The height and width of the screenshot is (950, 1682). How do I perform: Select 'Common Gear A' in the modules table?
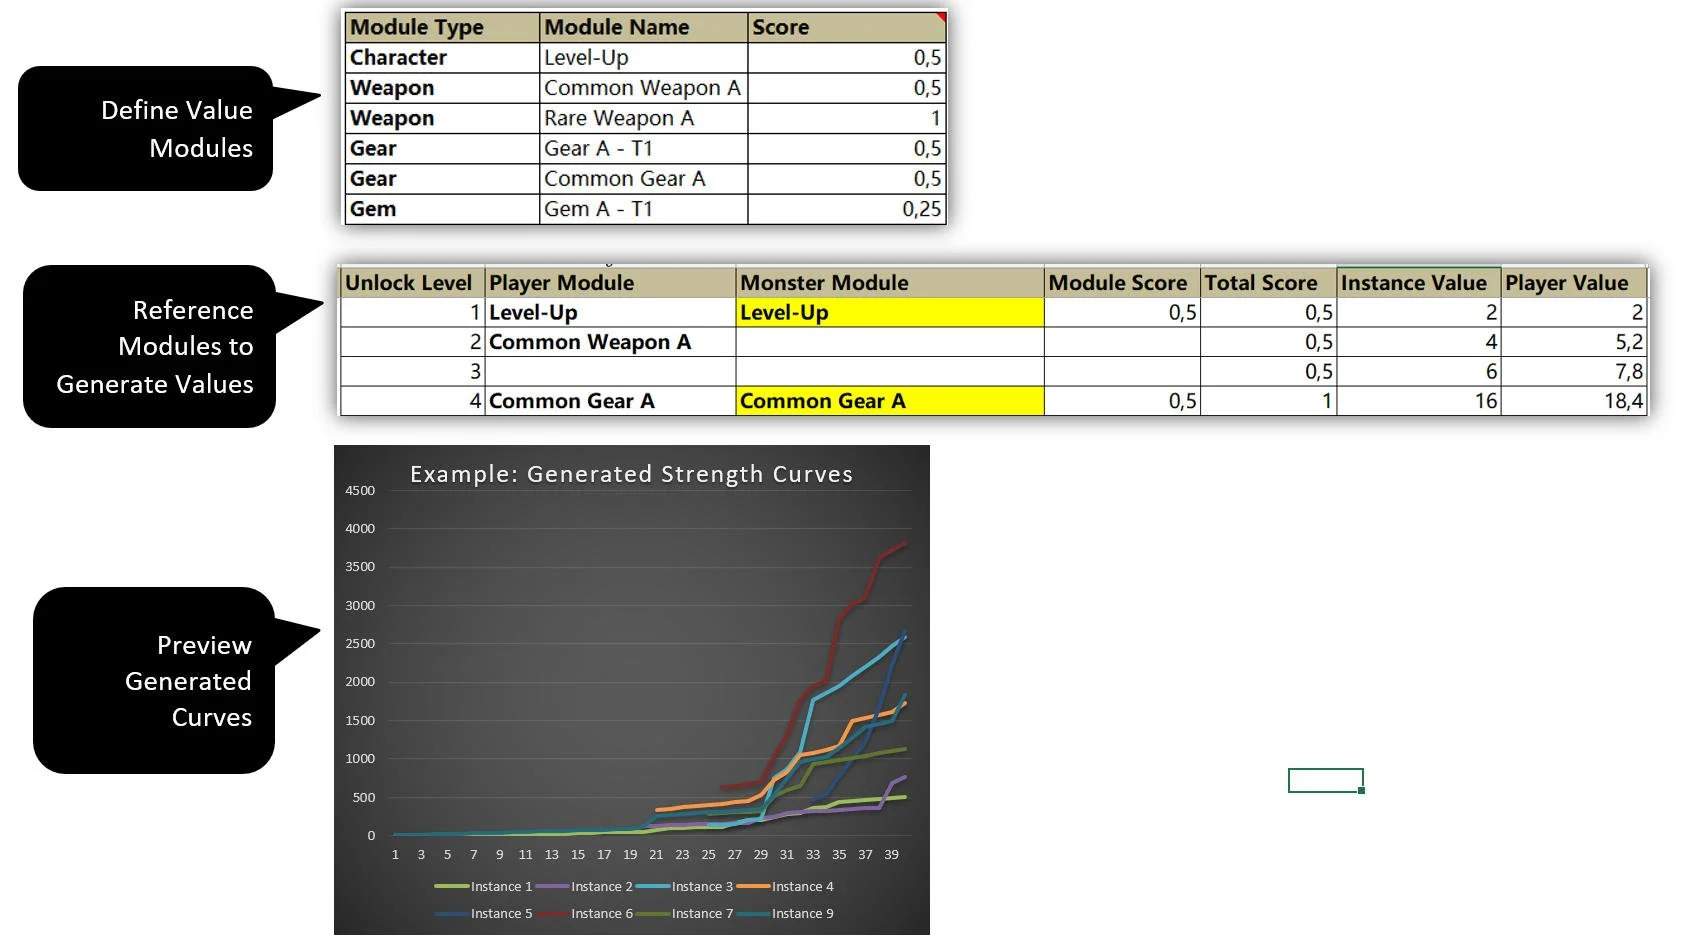coord(644,179)
